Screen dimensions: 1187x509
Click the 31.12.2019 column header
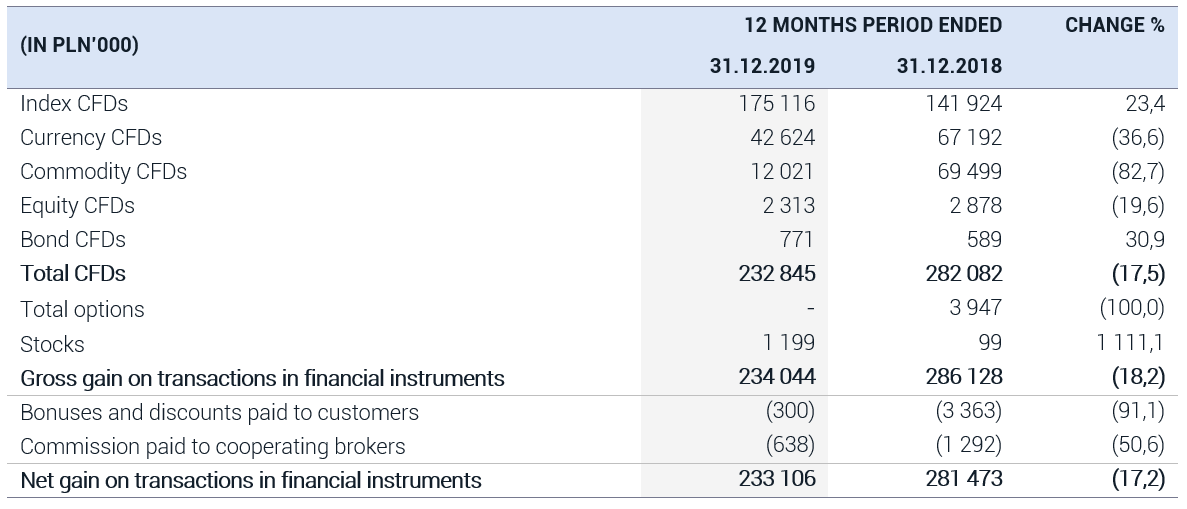tap(762, 66)
